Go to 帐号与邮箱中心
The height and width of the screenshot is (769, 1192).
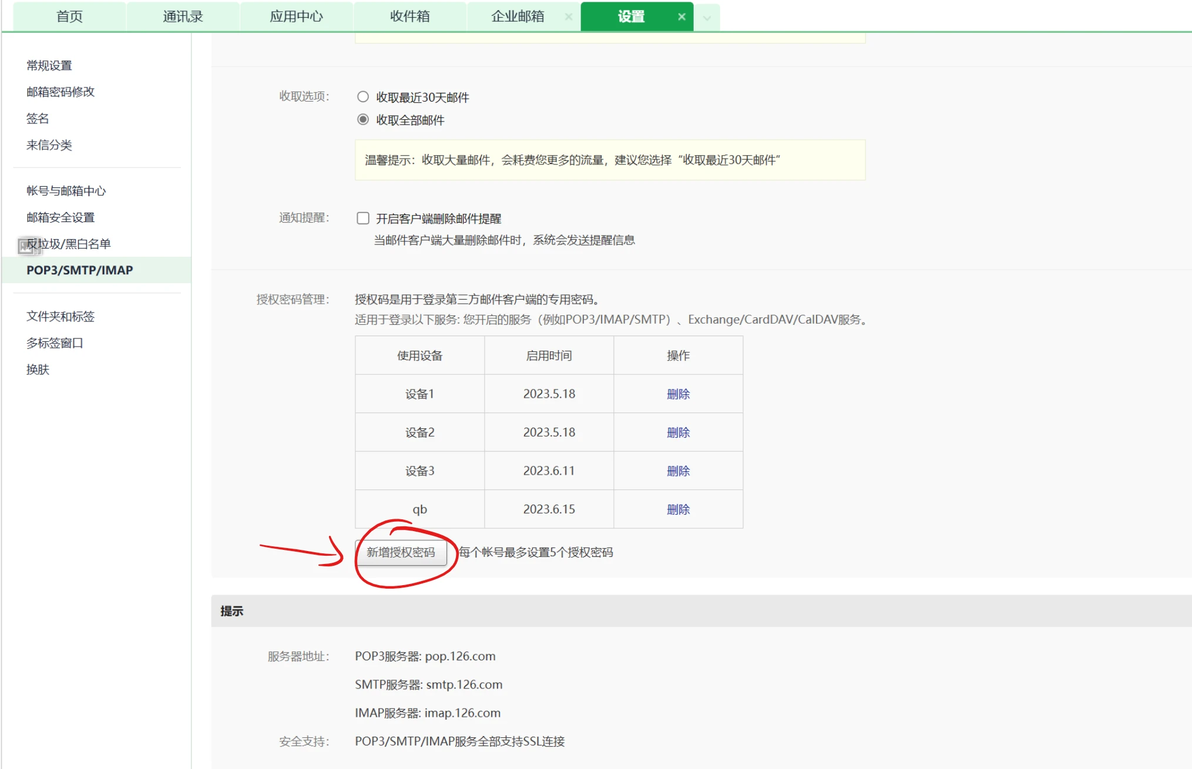click(x=66, y=191)
